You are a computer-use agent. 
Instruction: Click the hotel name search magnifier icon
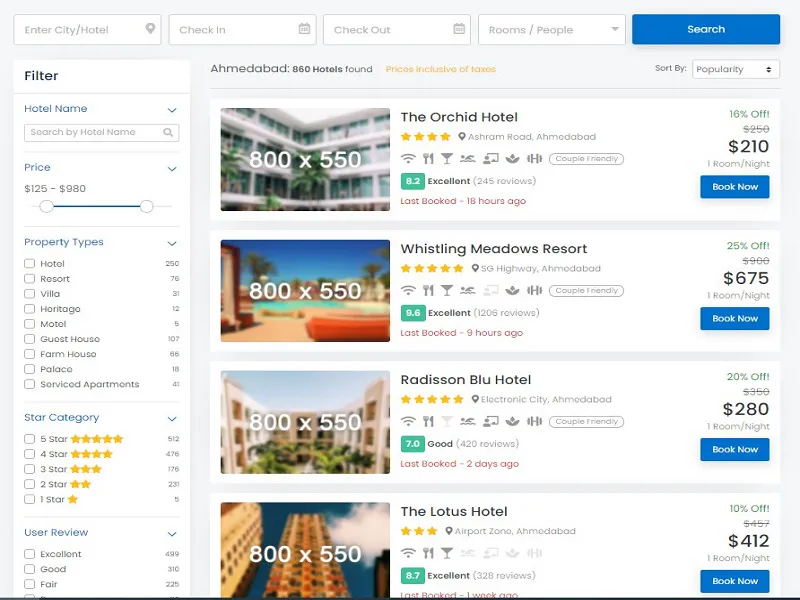pos(168,132)
